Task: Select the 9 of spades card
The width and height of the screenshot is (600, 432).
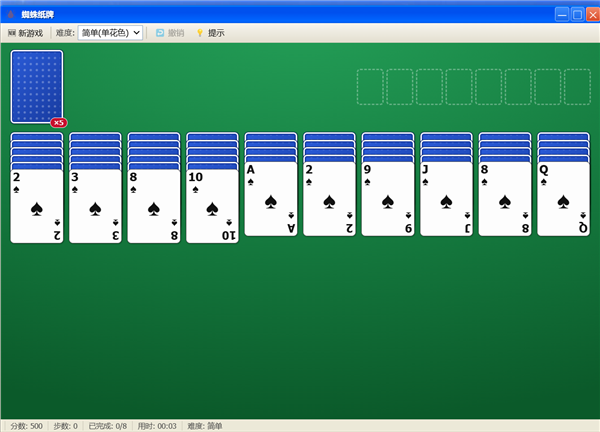Action: click(x=388, y=199)
